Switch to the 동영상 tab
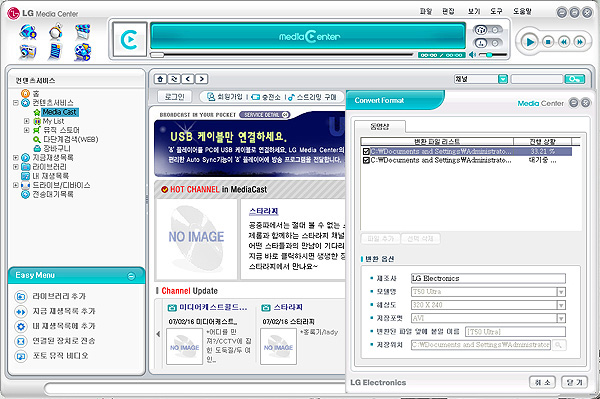Viewport: 600px width, 399px height. (379, 127)
